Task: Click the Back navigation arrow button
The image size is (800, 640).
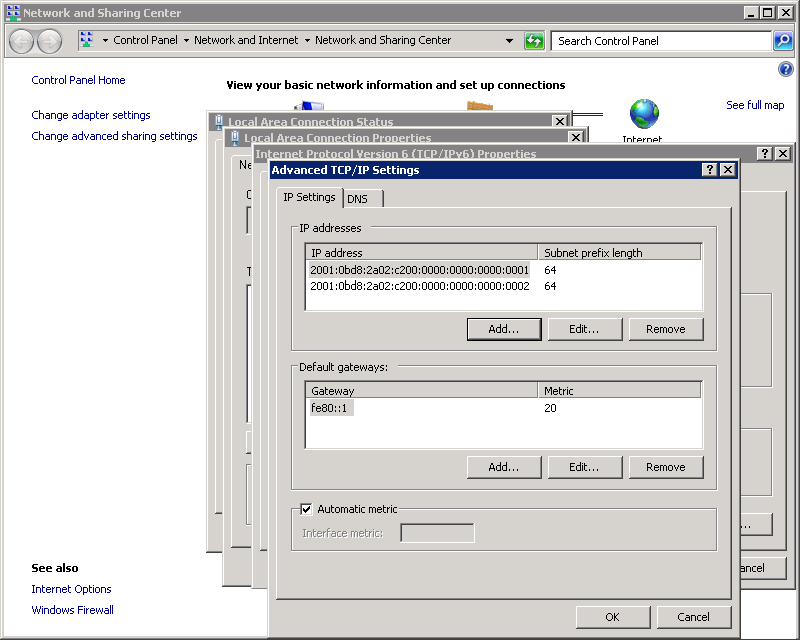Action: pyautogui.click(x=22, y=41)
